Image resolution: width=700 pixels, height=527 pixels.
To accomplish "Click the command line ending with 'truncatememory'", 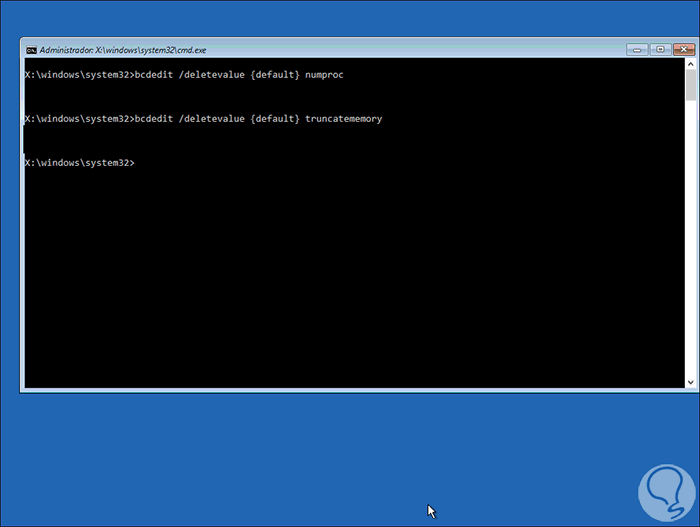I will [x=204, y=119].
